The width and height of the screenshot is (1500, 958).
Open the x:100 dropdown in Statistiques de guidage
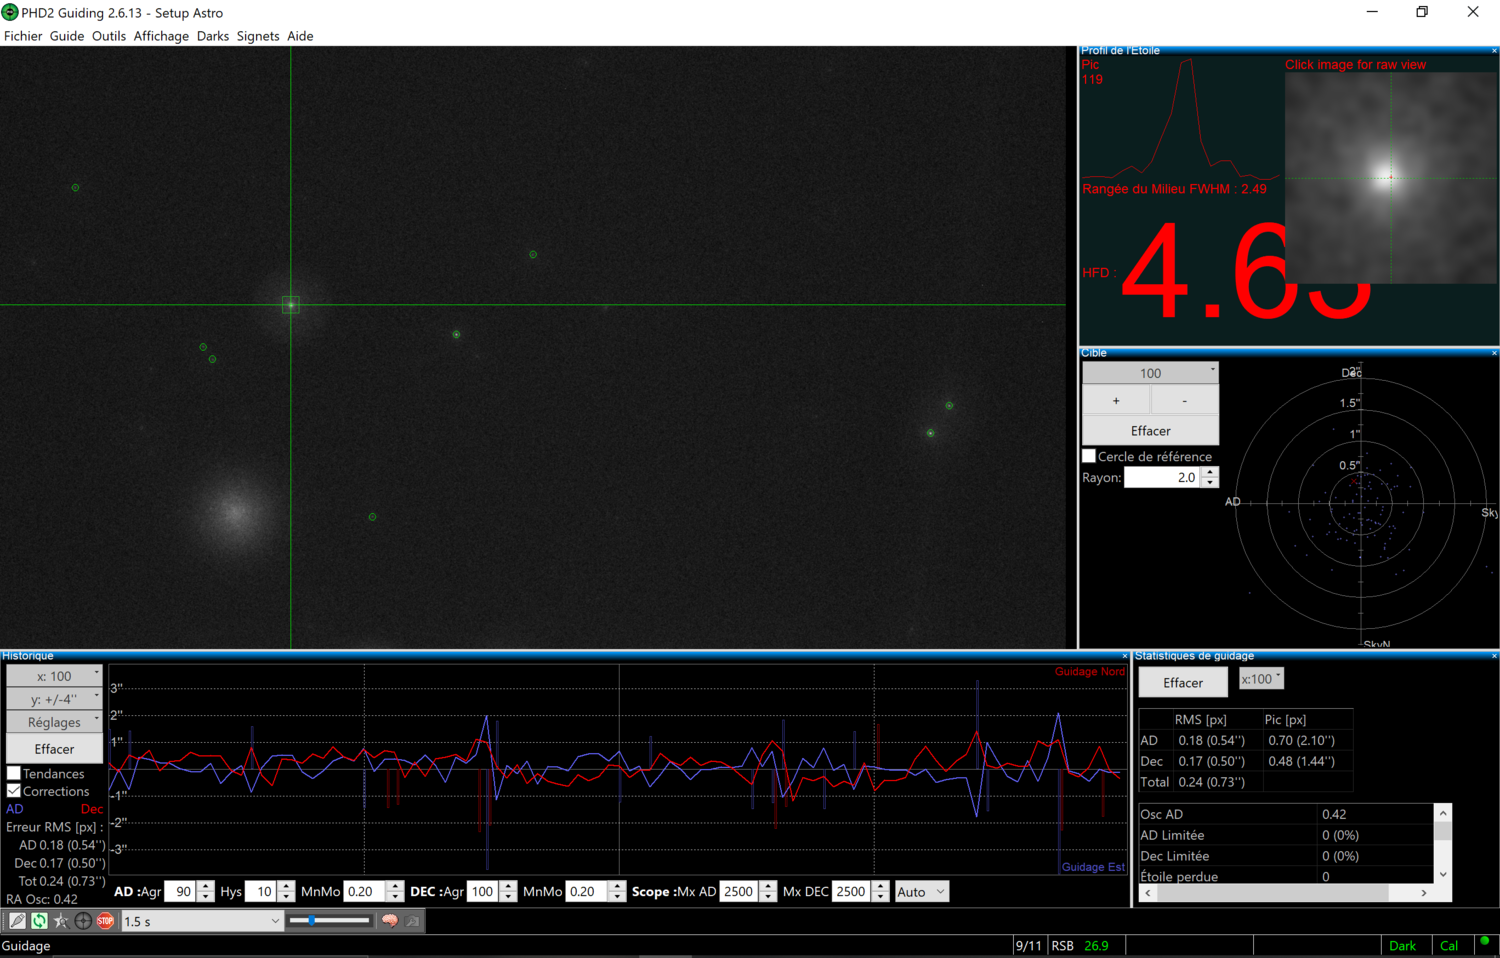(1261, 679)
